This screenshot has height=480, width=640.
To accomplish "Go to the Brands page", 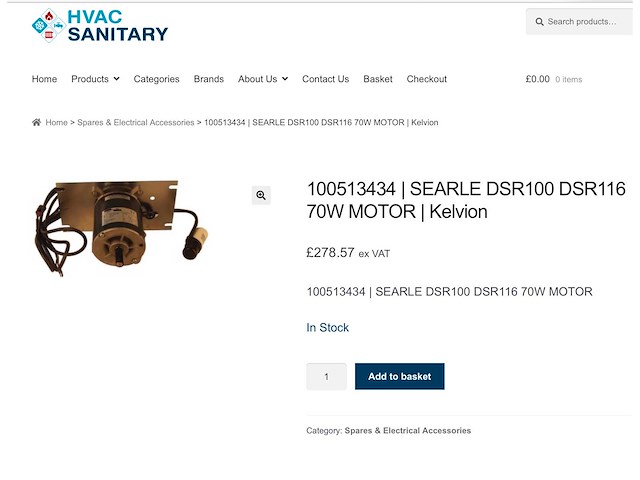I will [x=209, y=79].
